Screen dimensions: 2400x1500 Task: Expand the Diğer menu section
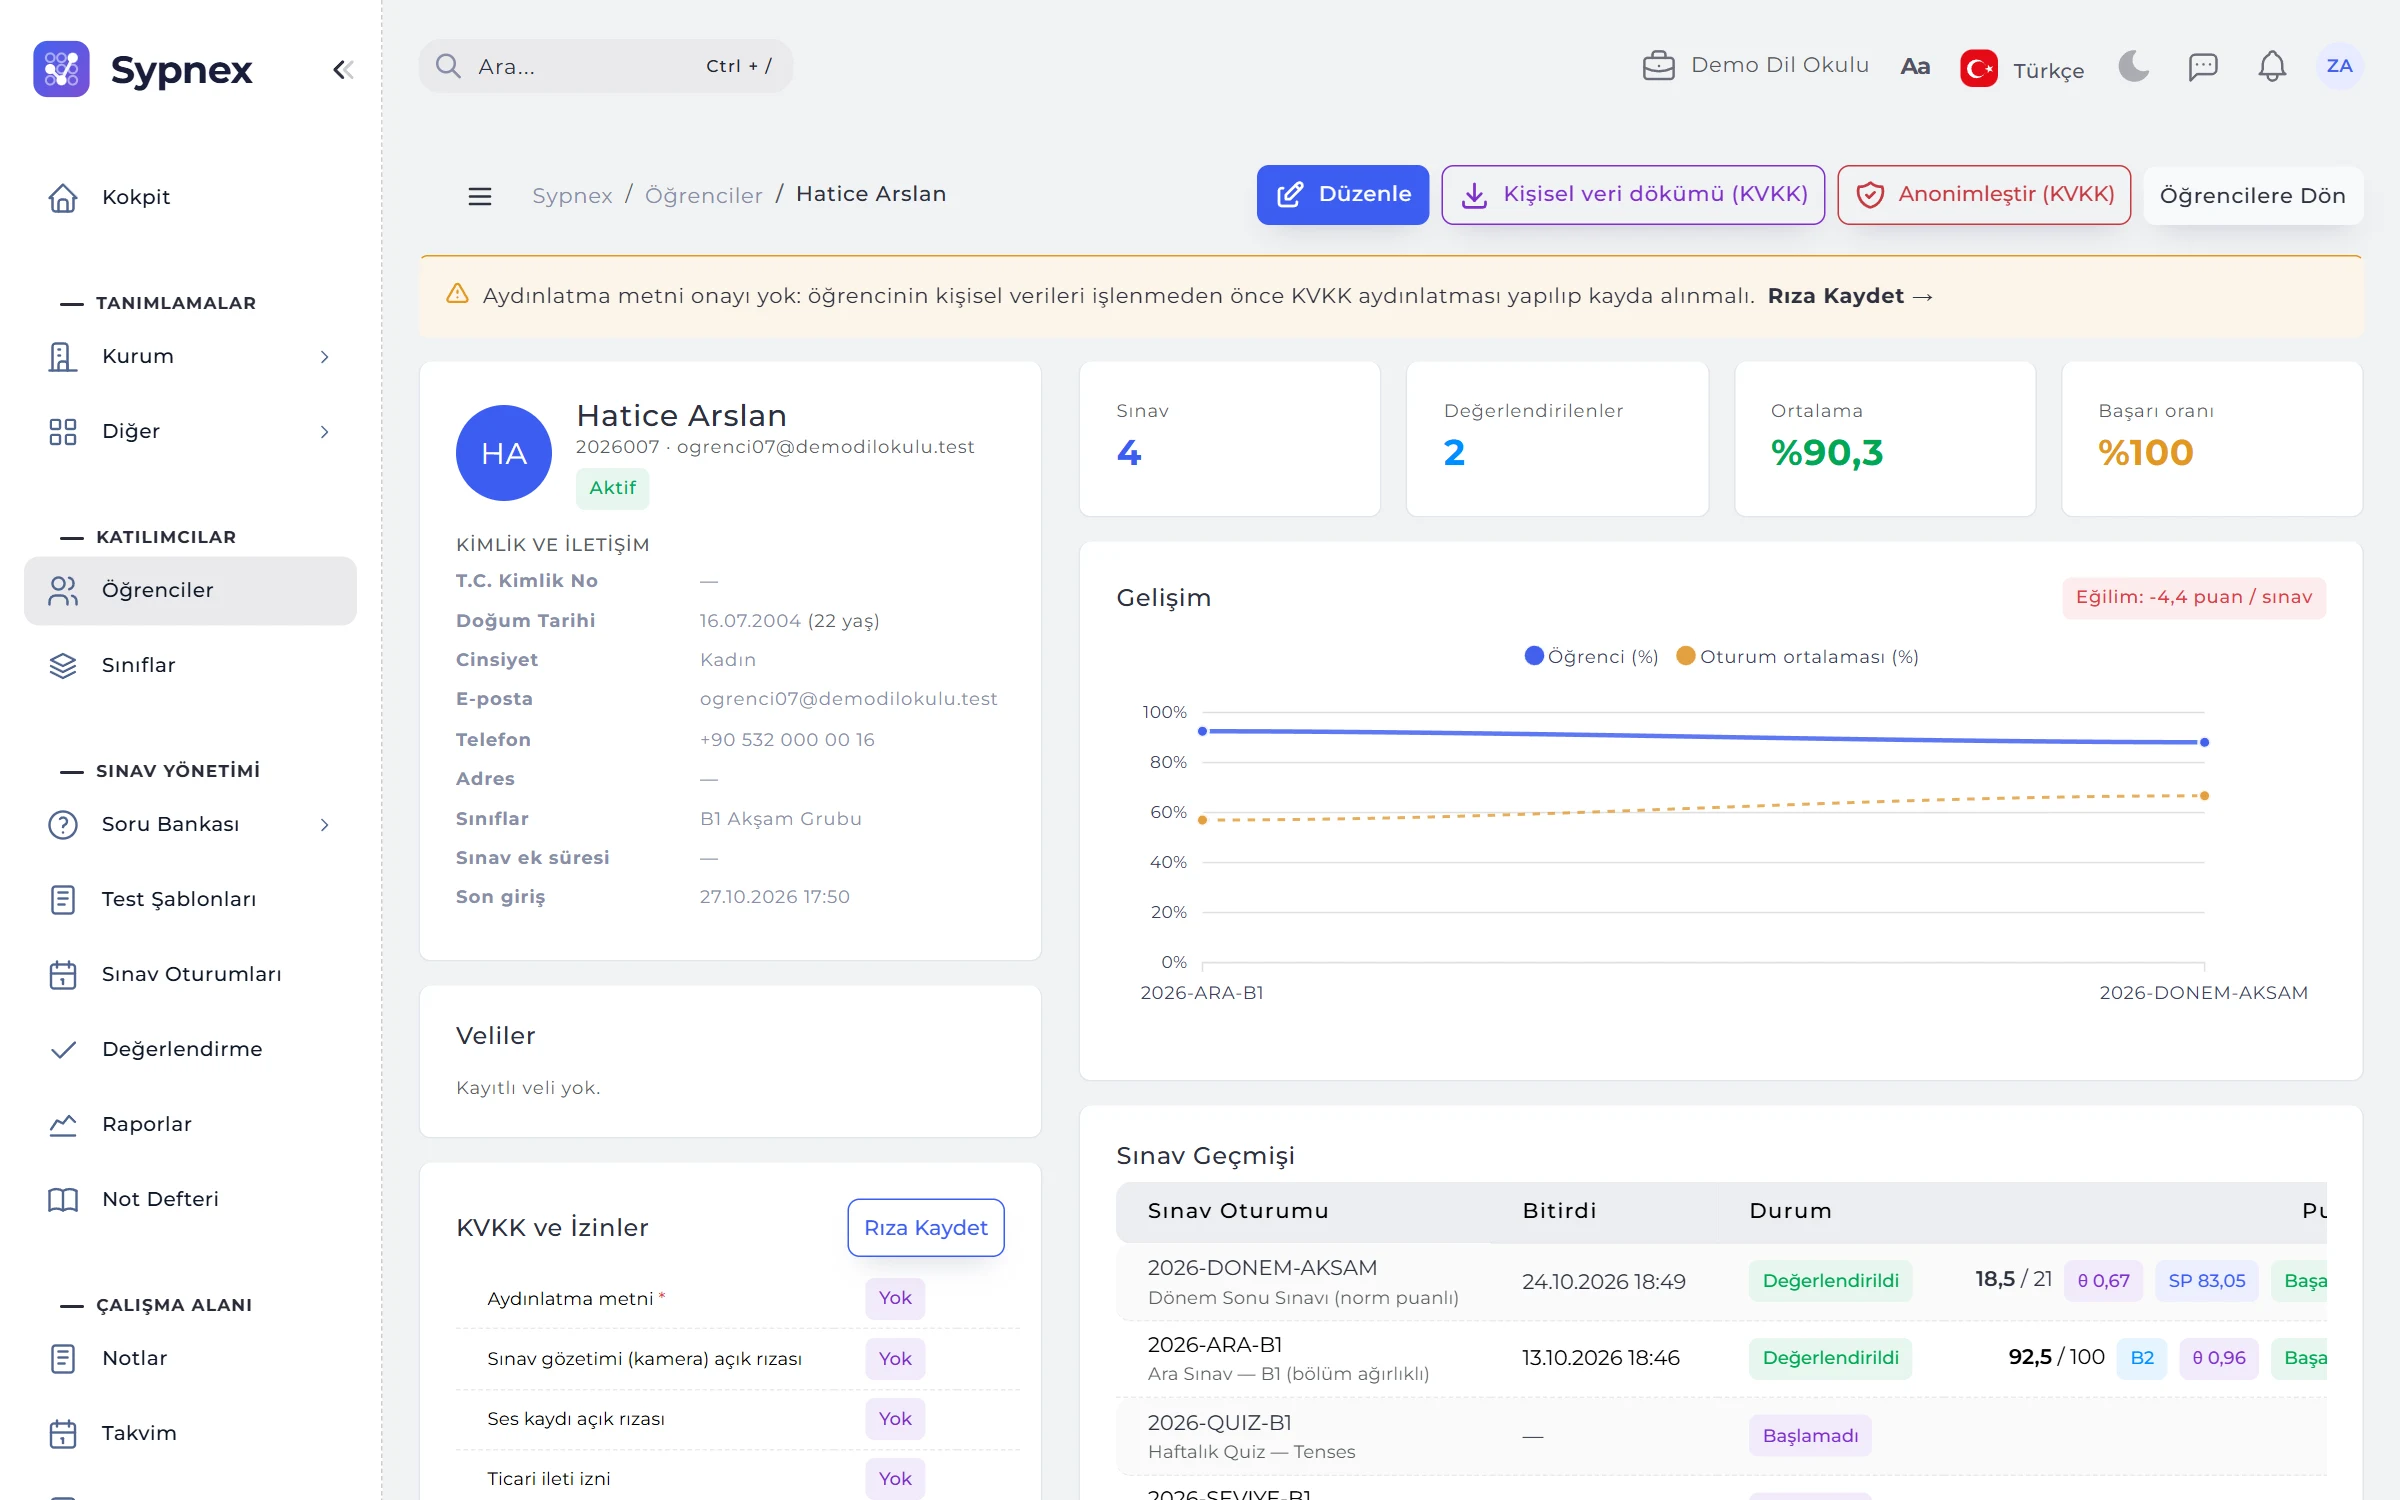click(x=190, y=431)
